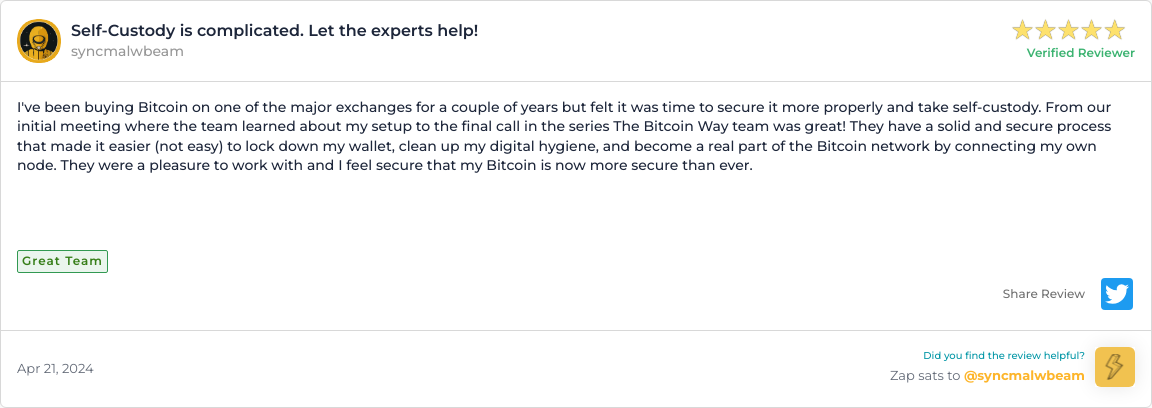Screen dimensions: 1152x408
Task: Click the Twitter bird share icon
Action: coord(1117,294)
